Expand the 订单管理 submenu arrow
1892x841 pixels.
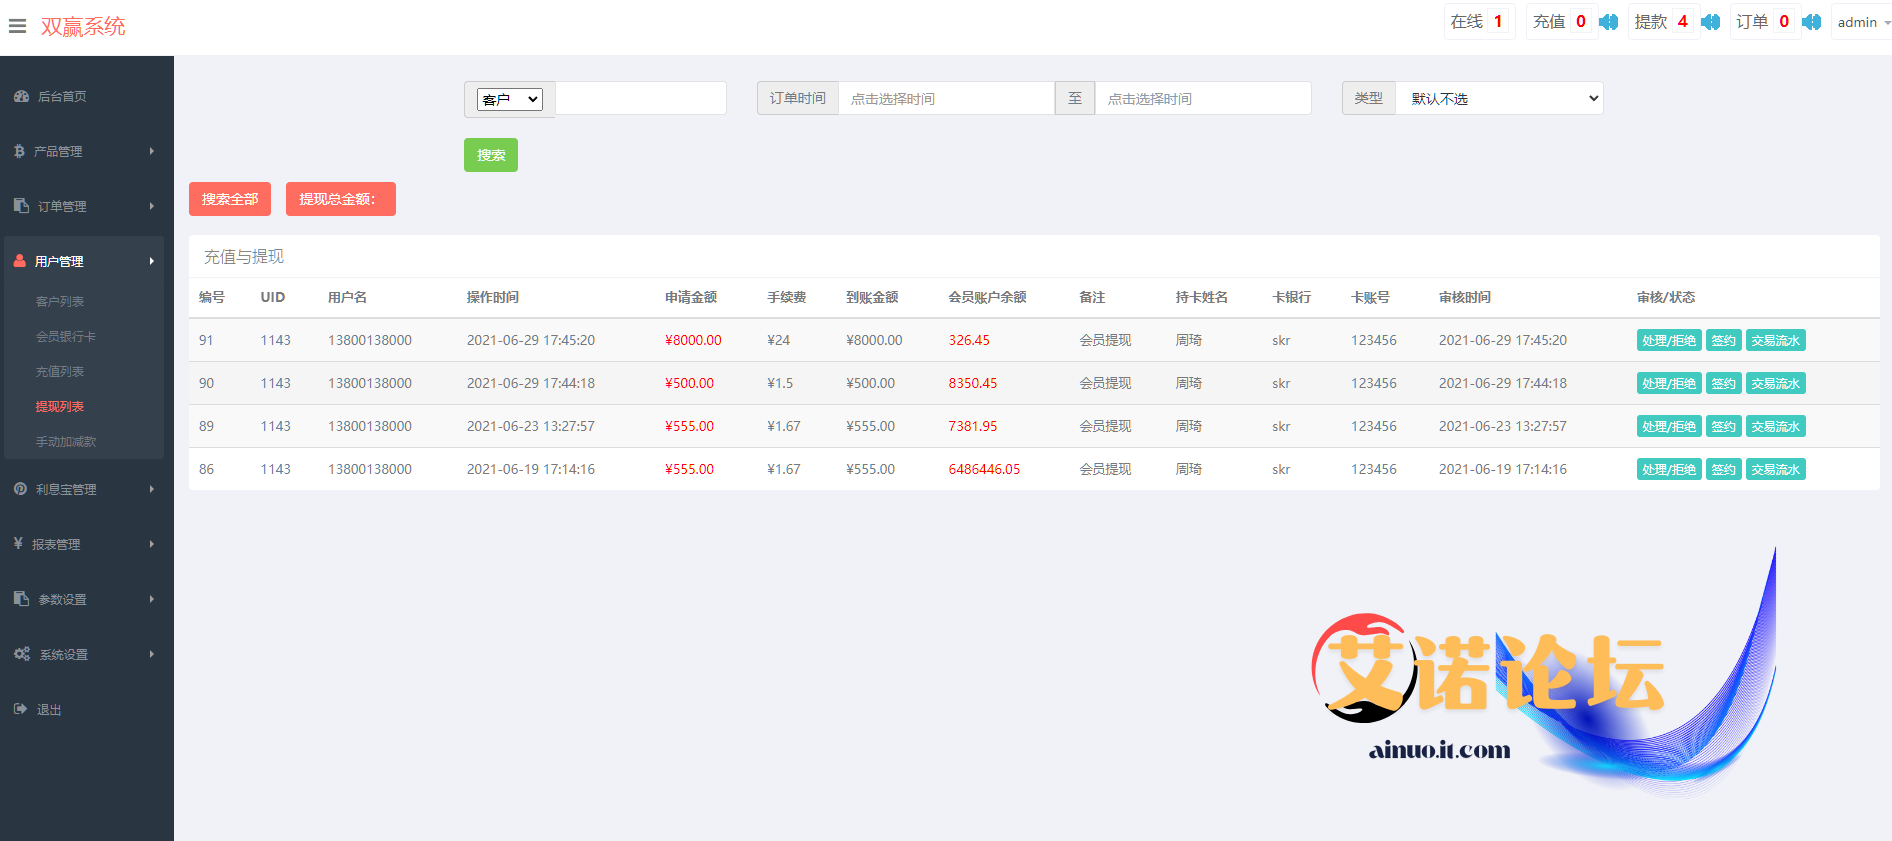coord(152,206)
